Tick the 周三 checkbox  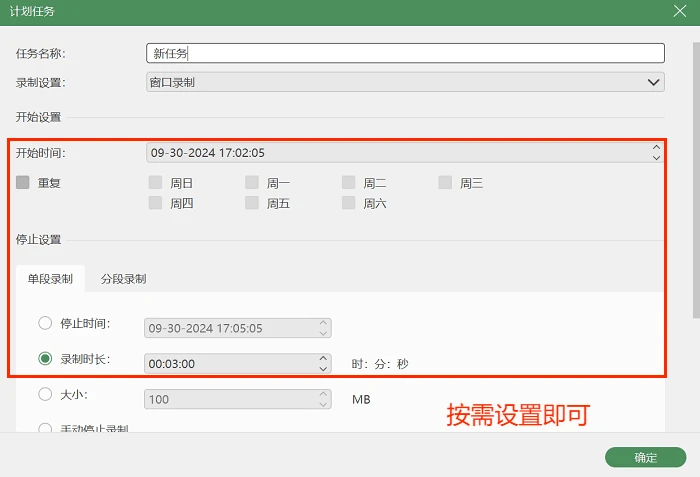click(445, 182)
